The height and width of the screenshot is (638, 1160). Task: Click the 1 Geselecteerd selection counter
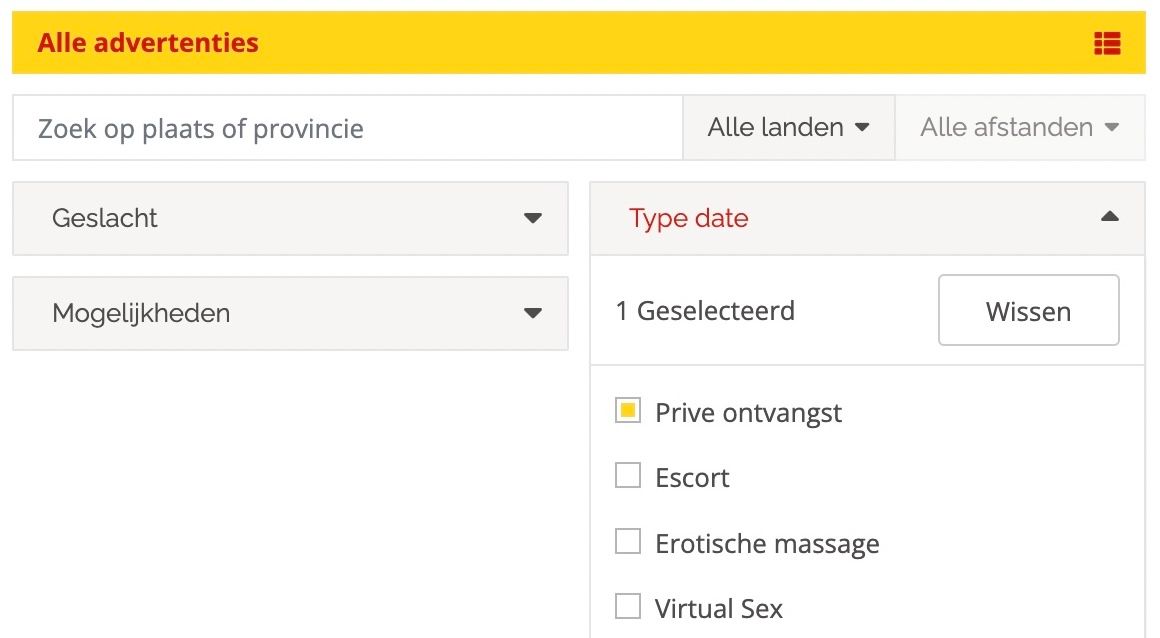click(x=705, y=311)
